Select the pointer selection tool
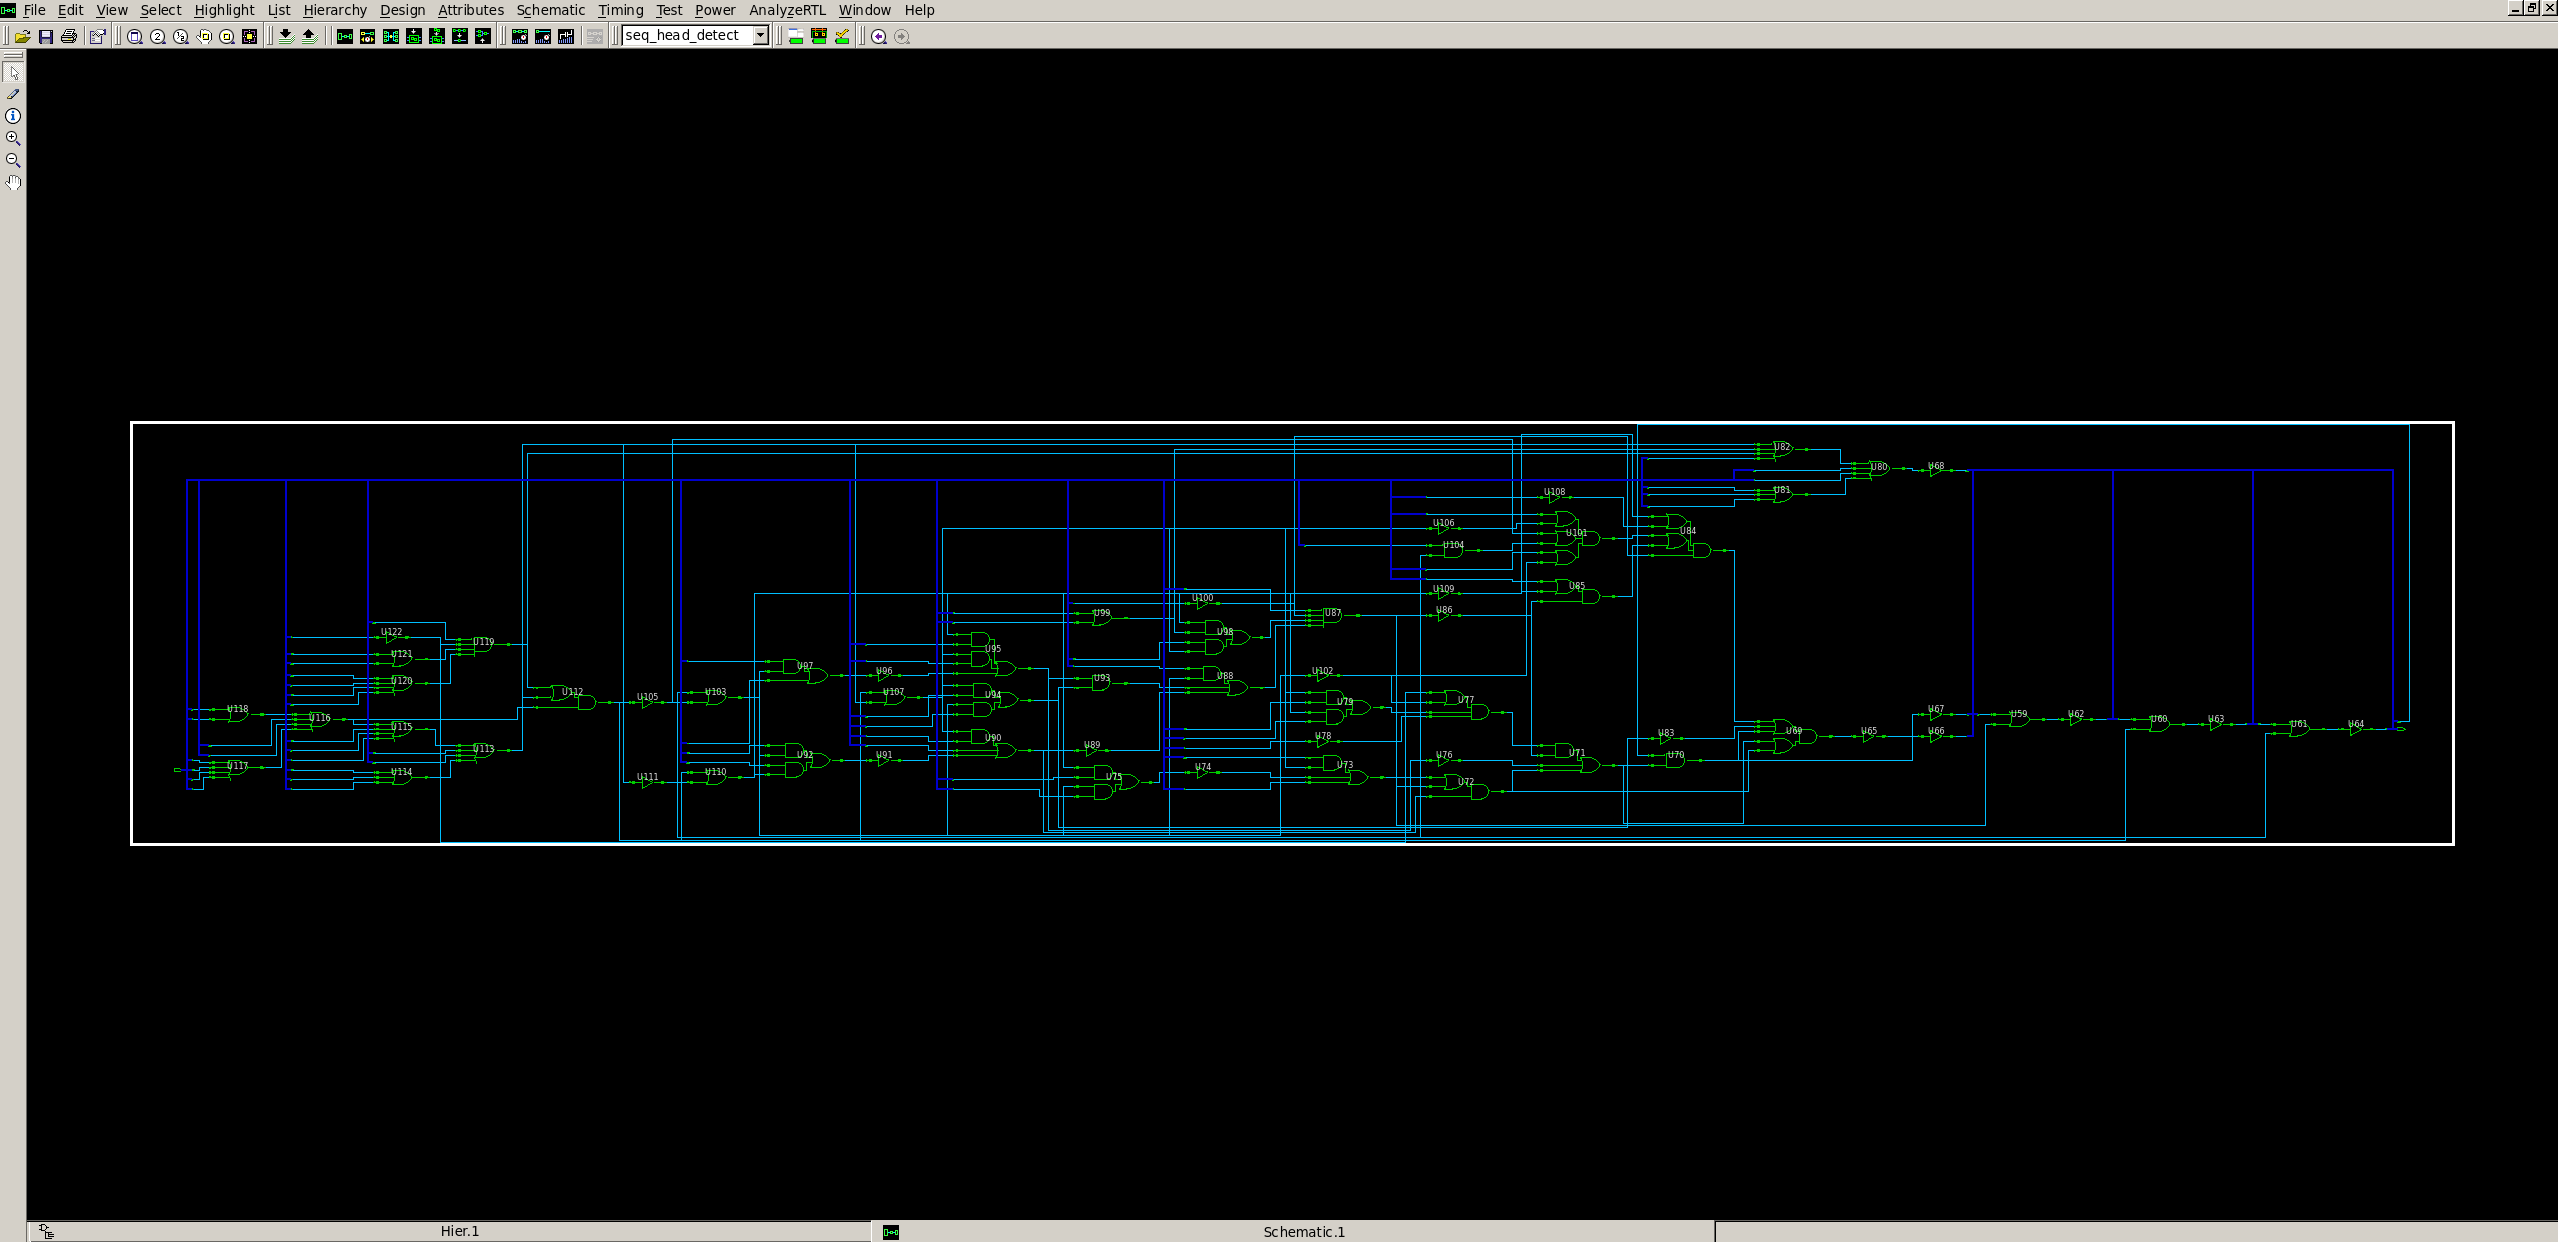2558x1242 pixels. click(13, 73)
